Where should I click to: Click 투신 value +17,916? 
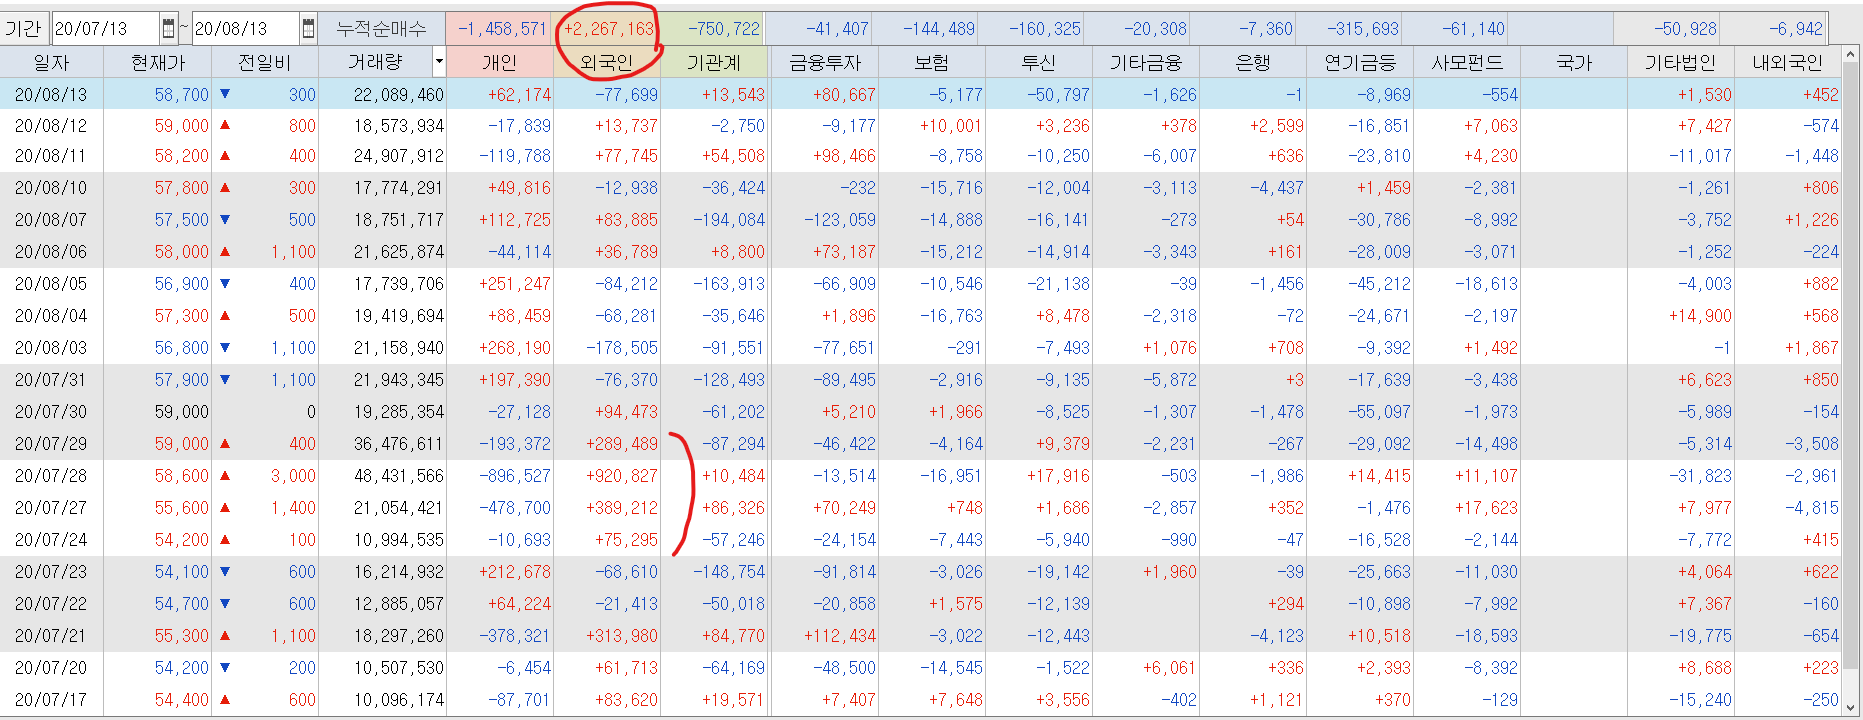pyautogui.click(x=1058, y=476)
